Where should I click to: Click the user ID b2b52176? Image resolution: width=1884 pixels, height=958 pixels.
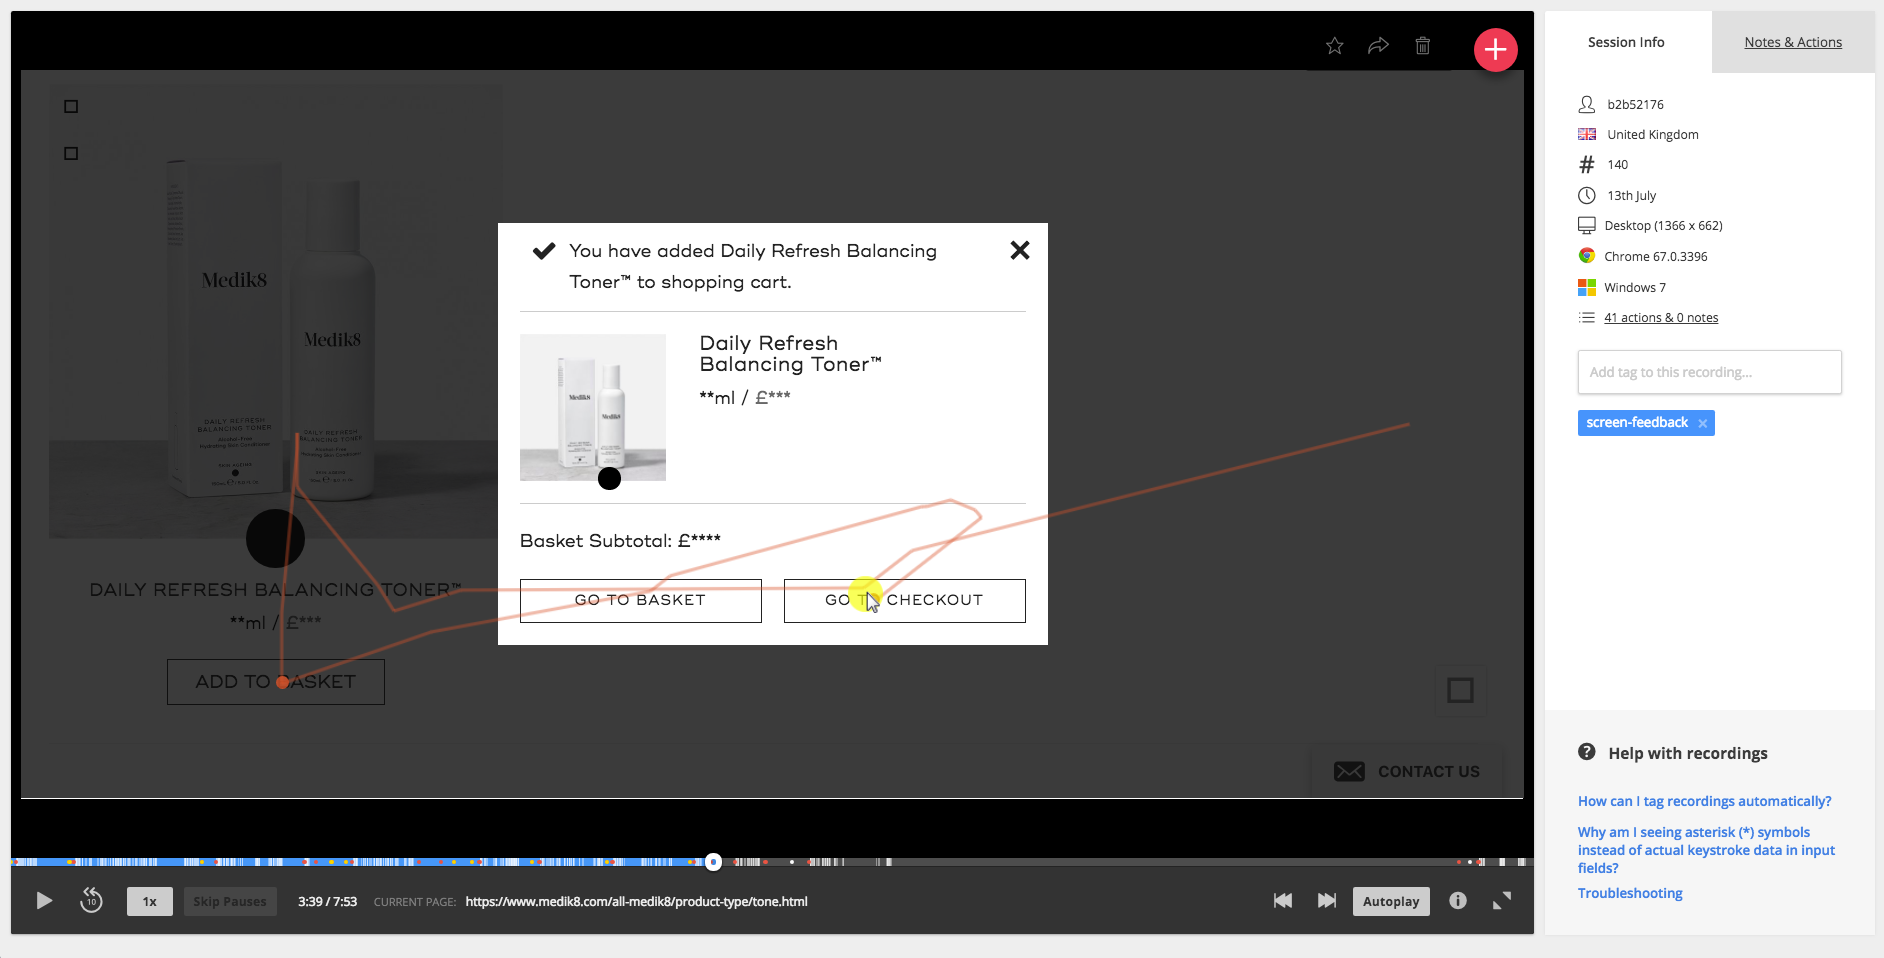pos(1635,104)
